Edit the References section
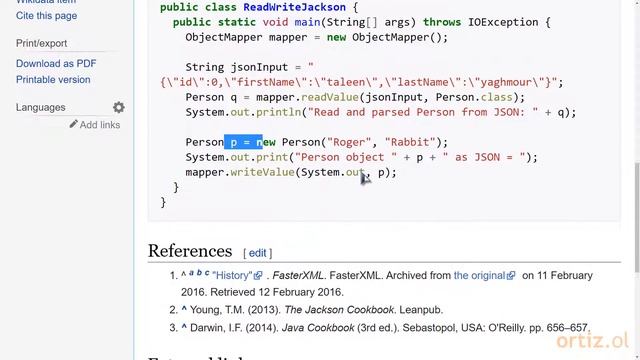Viewport: 640px width, 360px height. coord(258,253)
